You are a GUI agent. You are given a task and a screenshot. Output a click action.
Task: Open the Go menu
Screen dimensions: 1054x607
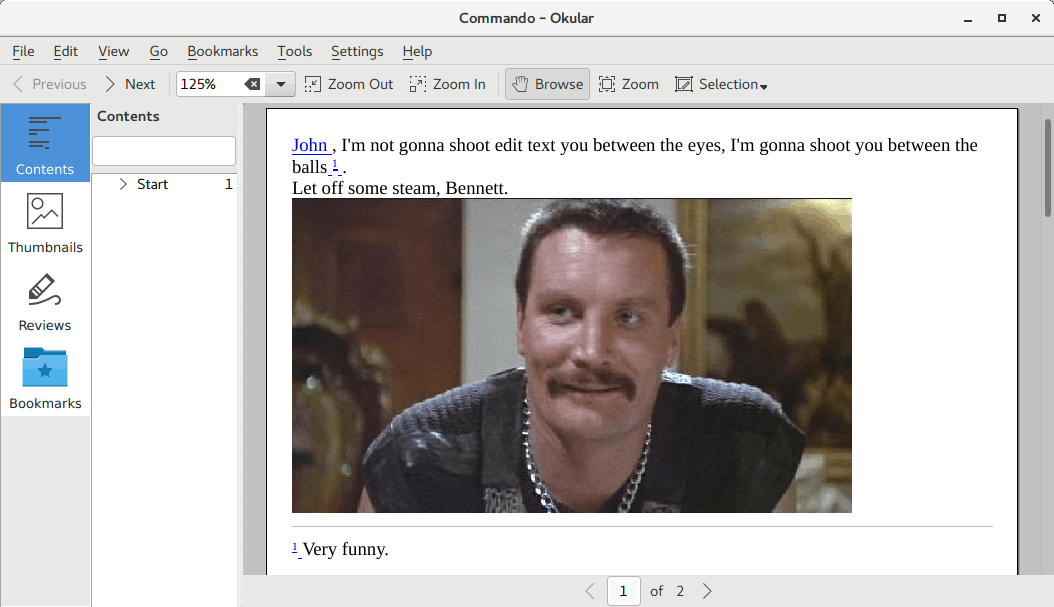pos(159,51)
